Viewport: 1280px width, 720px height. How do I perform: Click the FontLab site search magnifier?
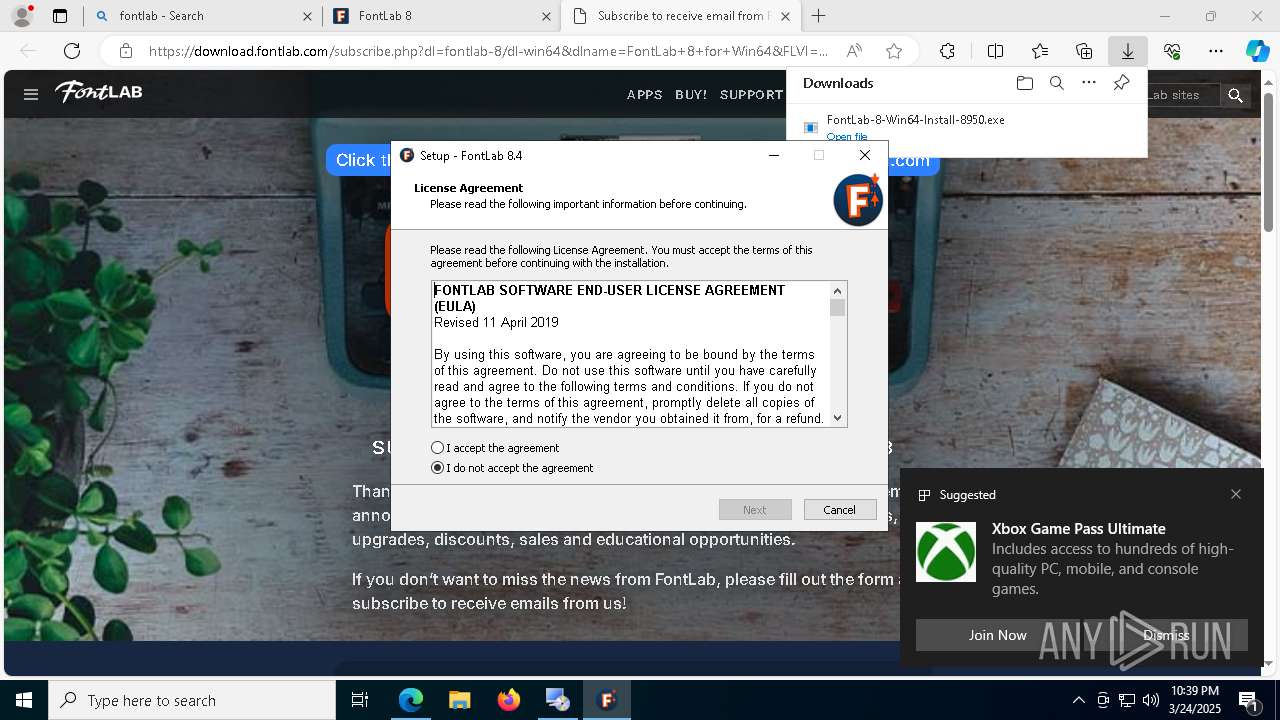(x=1236, y=95)
